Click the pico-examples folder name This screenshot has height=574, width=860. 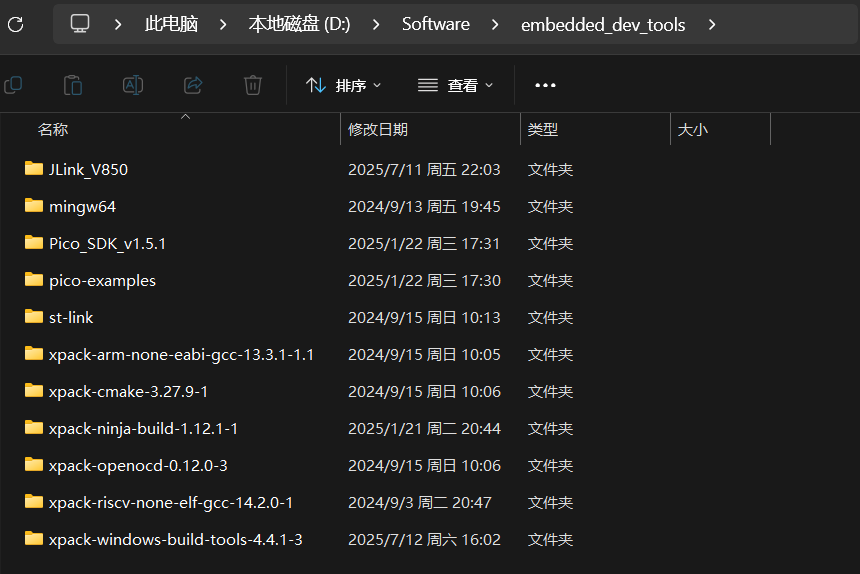pos(103,281)
